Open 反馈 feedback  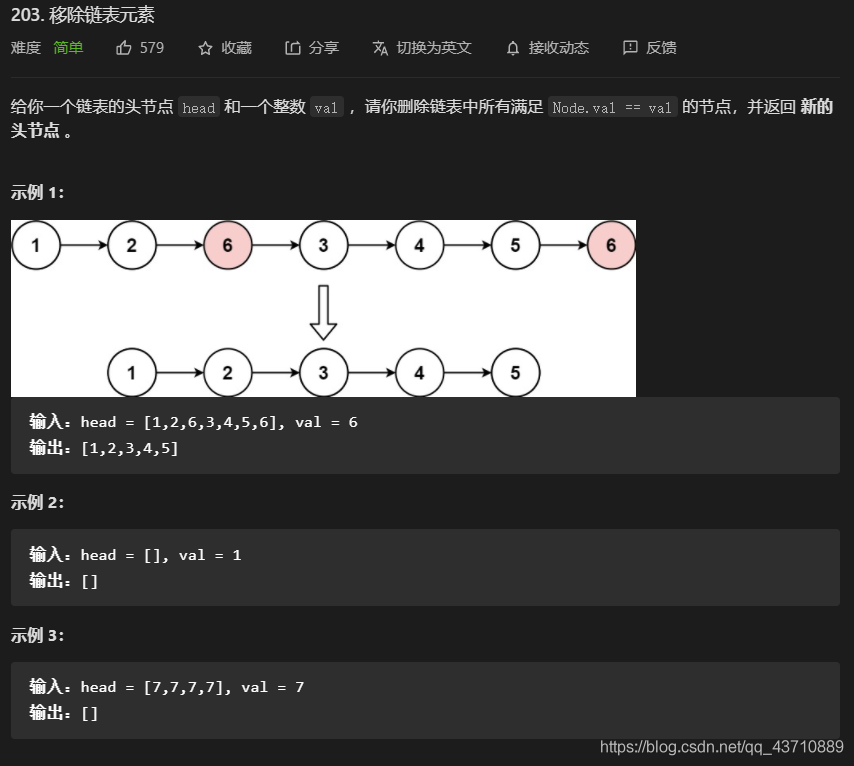(661, 48)
